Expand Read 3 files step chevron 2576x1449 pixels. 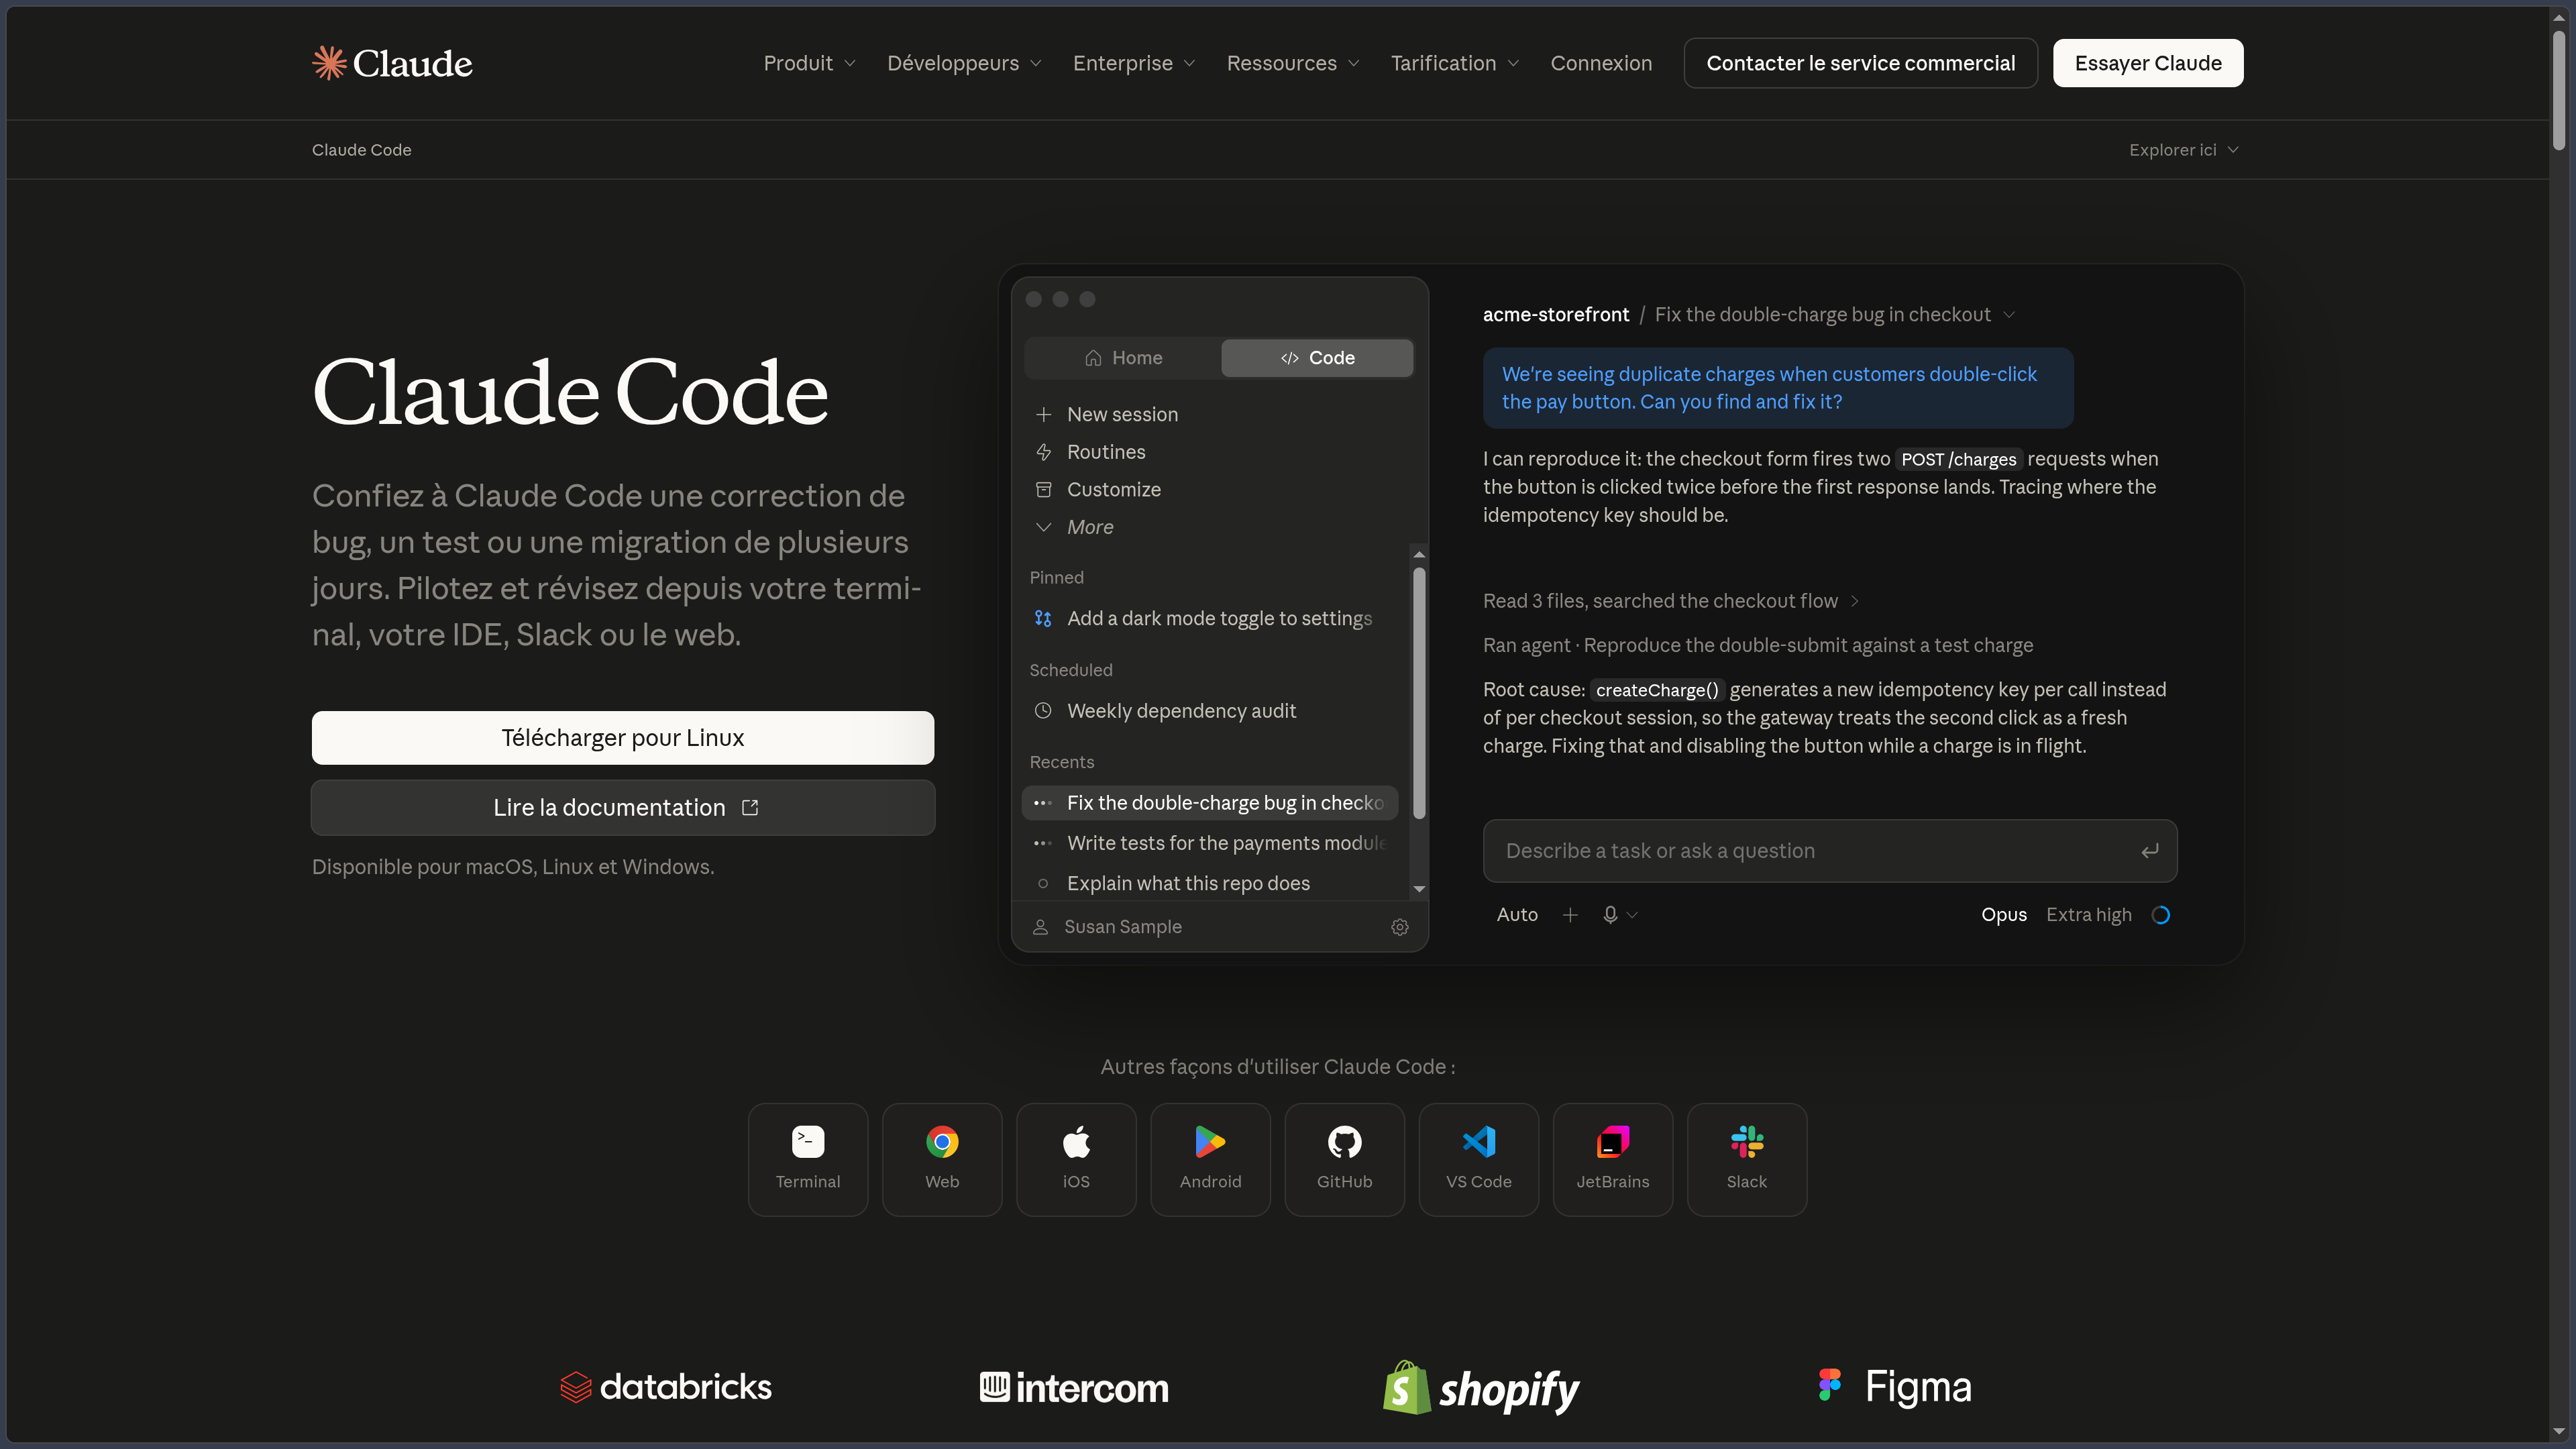tap(1854, 601)
